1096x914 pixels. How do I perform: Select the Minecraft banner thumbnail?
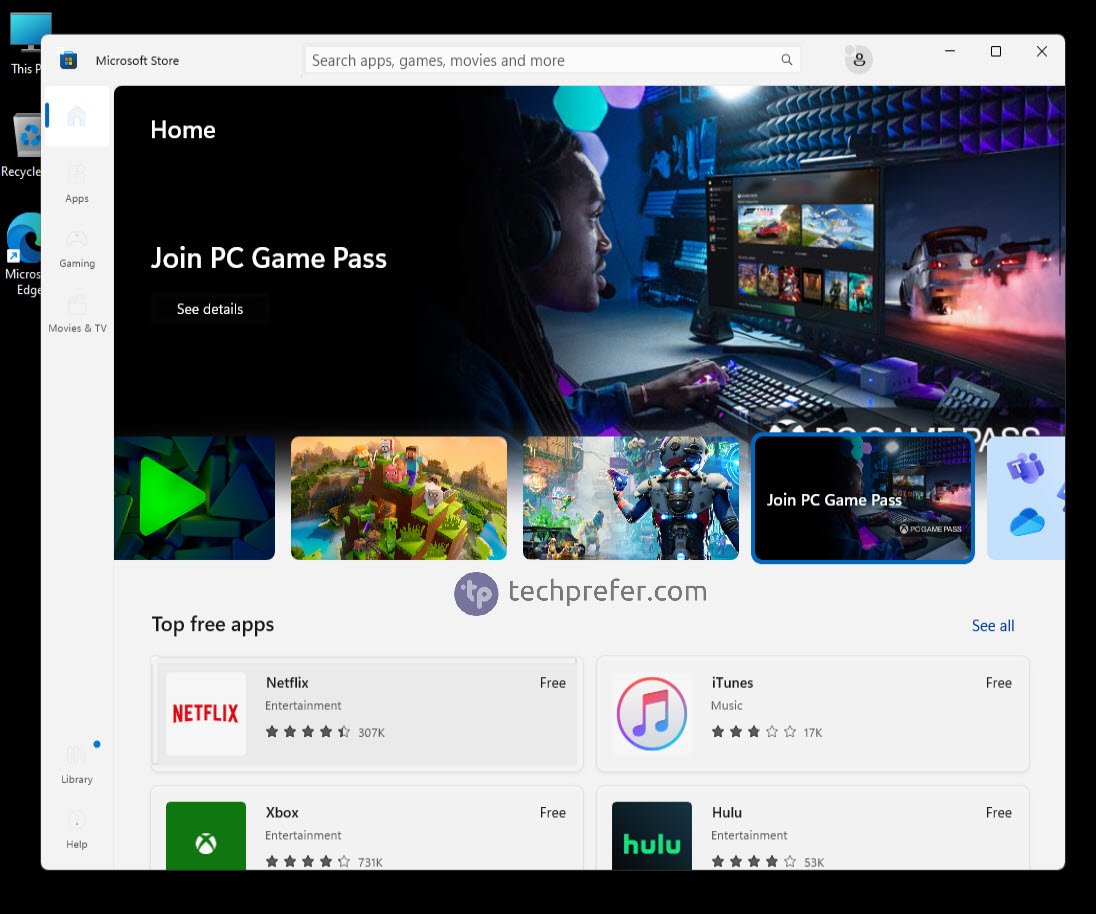coord(398,497)
